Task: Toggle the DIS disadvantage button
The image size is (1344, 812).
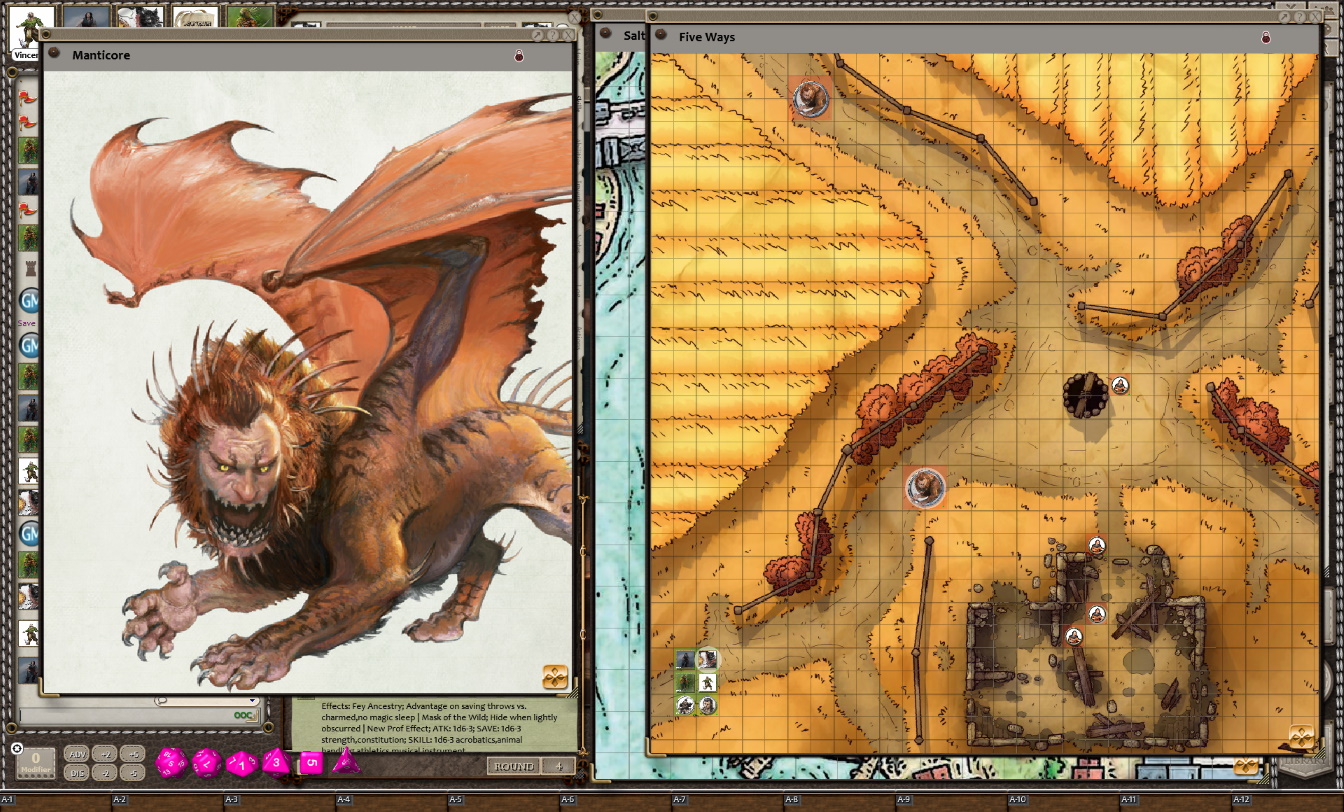Action: (x=77, y=772)
